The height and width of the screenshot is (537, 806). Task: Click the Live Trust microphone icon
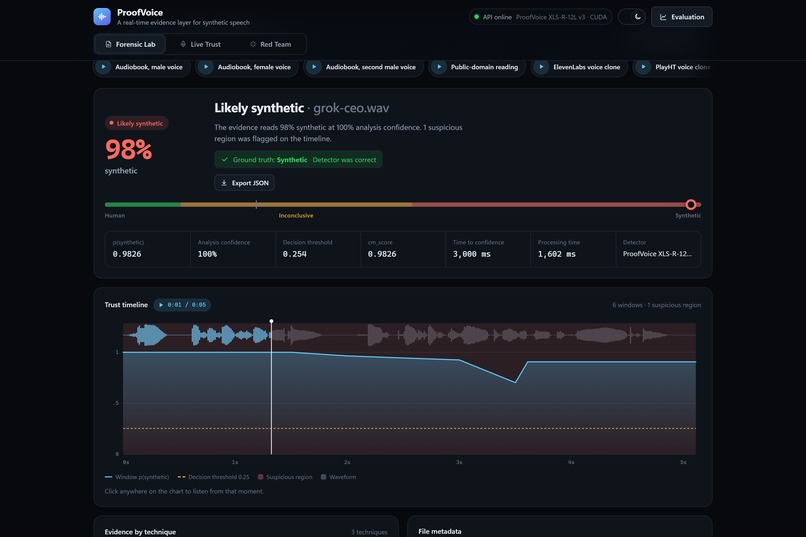tap(183, 44)
